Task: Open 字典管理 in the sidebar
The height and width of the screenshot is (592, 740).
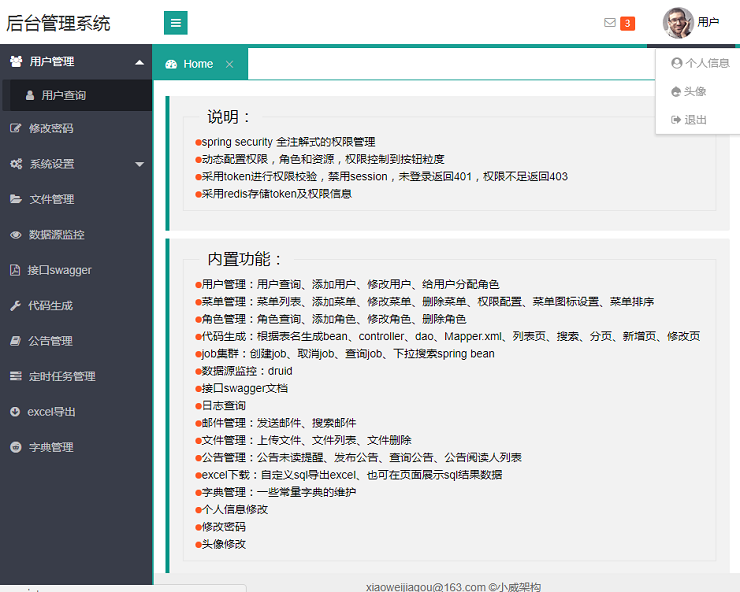Action: point(51,447)
